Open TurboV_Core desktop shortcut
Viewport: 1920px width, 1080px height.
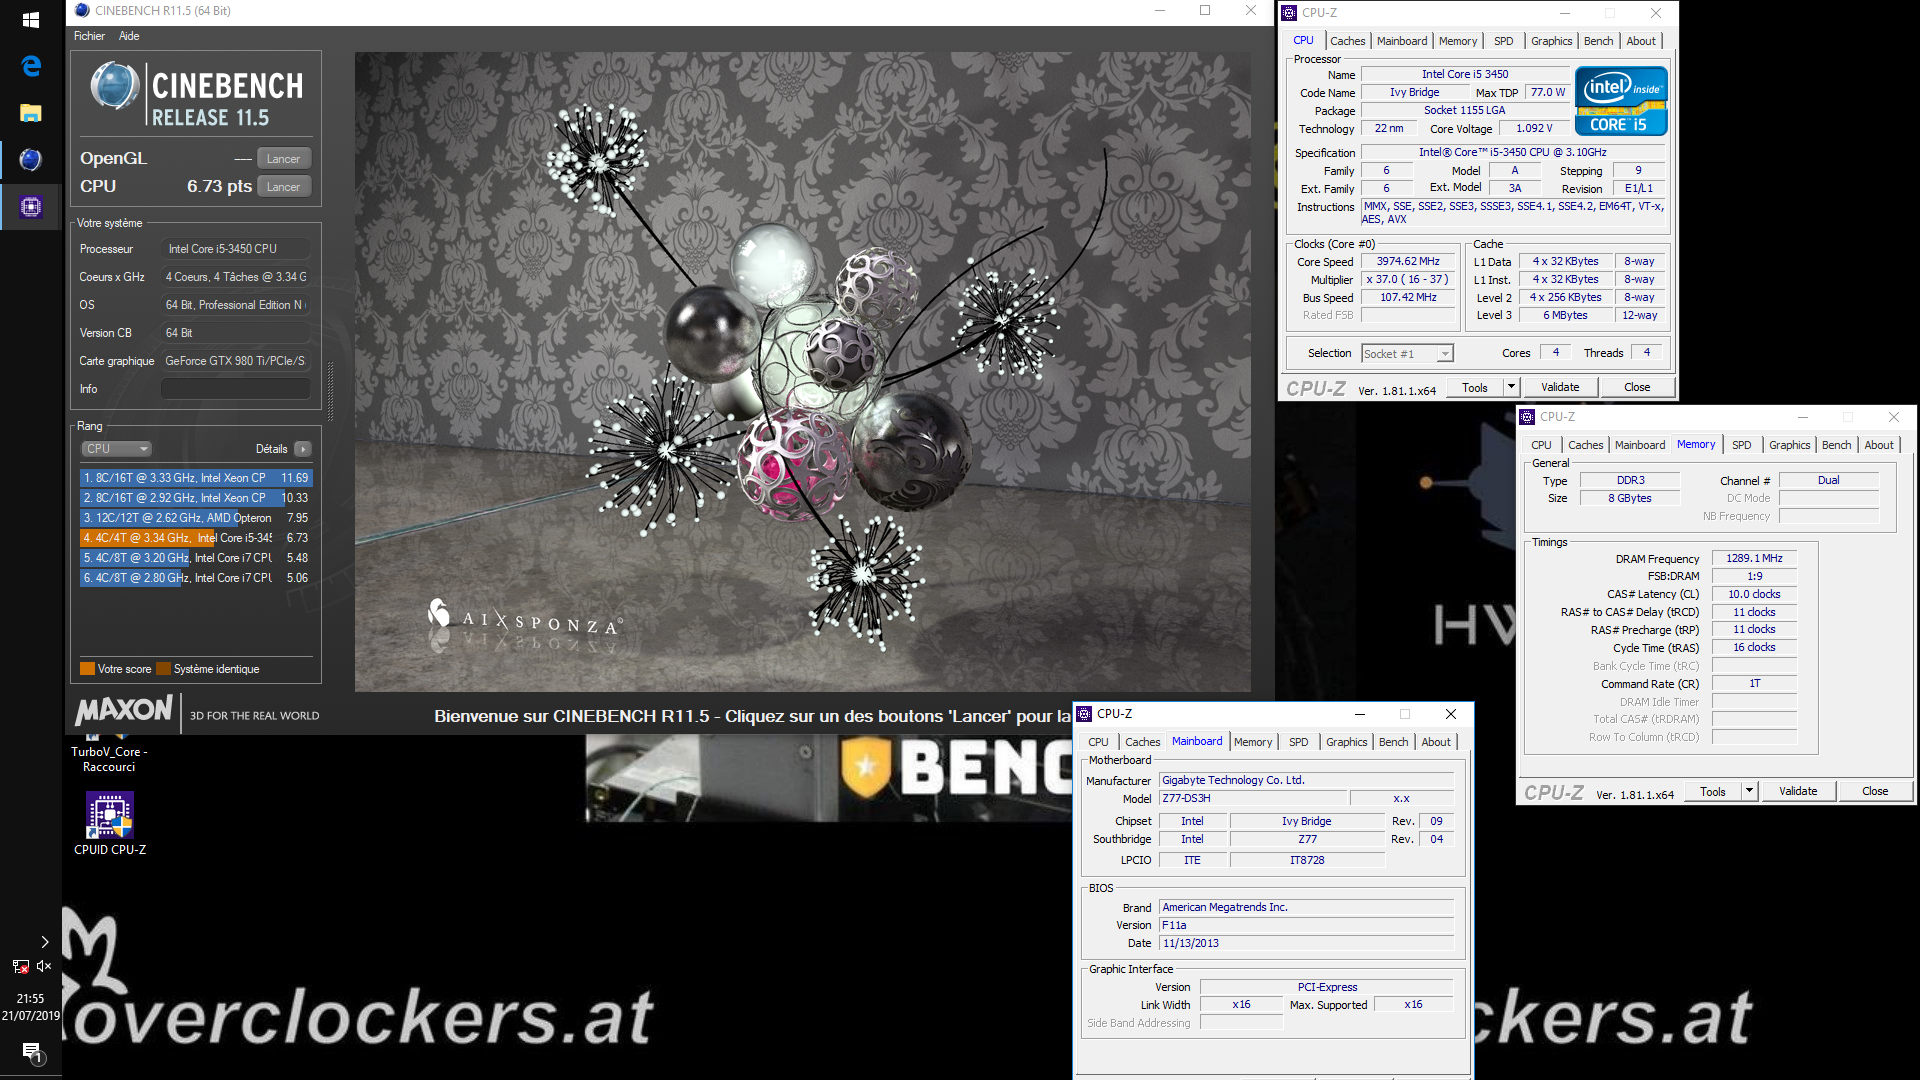[109, 755]
